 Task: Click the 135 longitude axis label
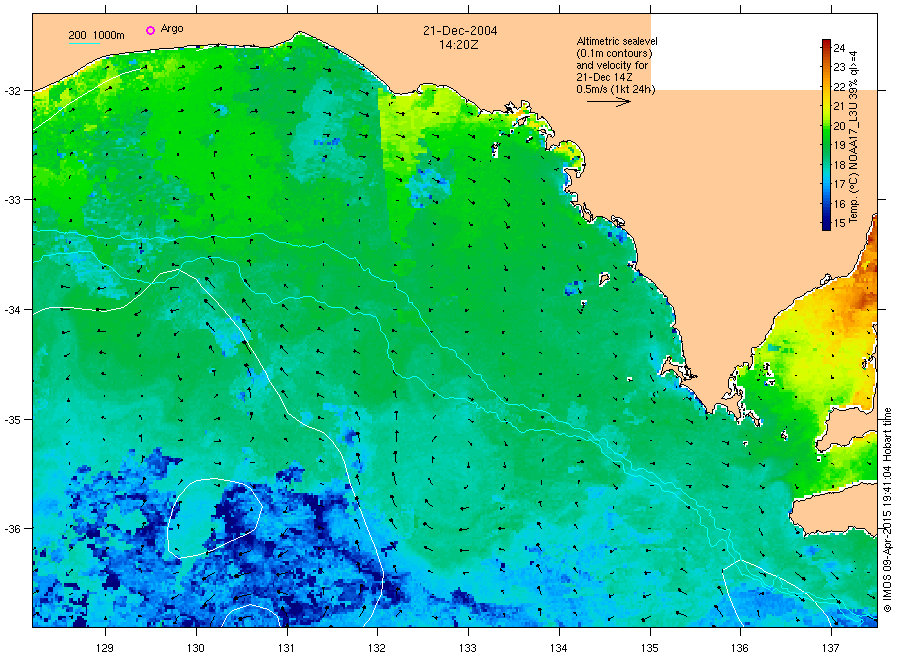coord(650,648)
